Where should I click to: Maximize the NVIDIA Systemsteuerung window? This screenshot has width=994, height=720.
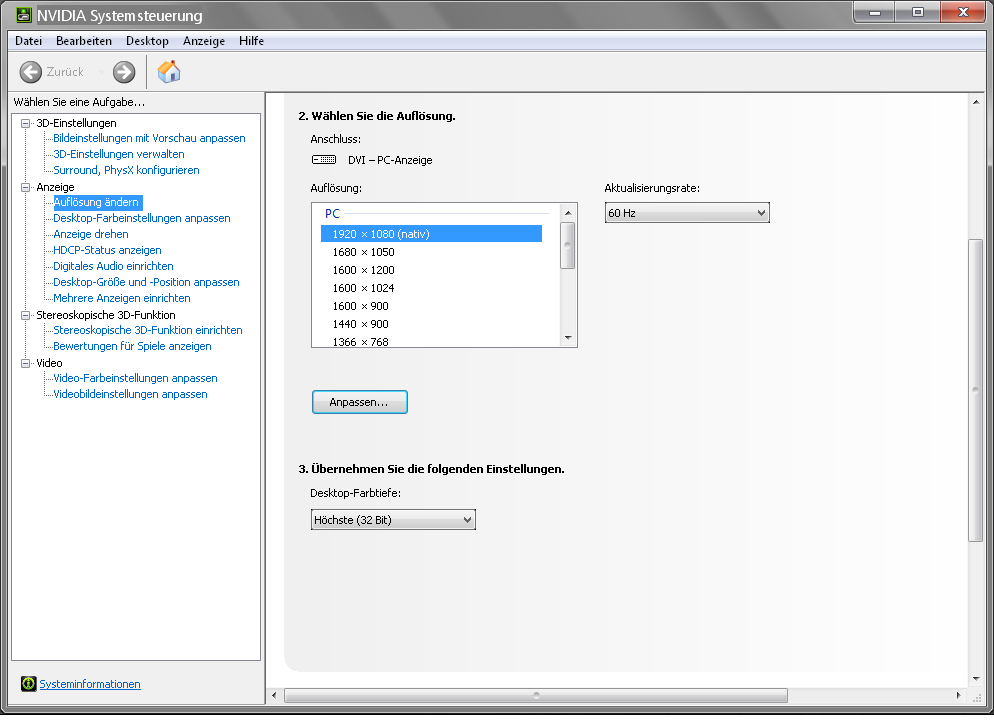[x=917, y=12]
